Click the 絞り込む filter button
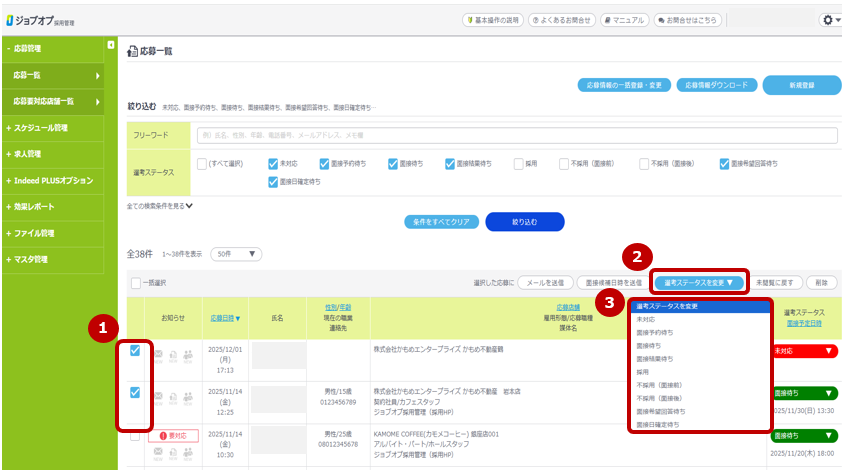The width and height of the screenshot is (842, 472). tap(524, 222)
